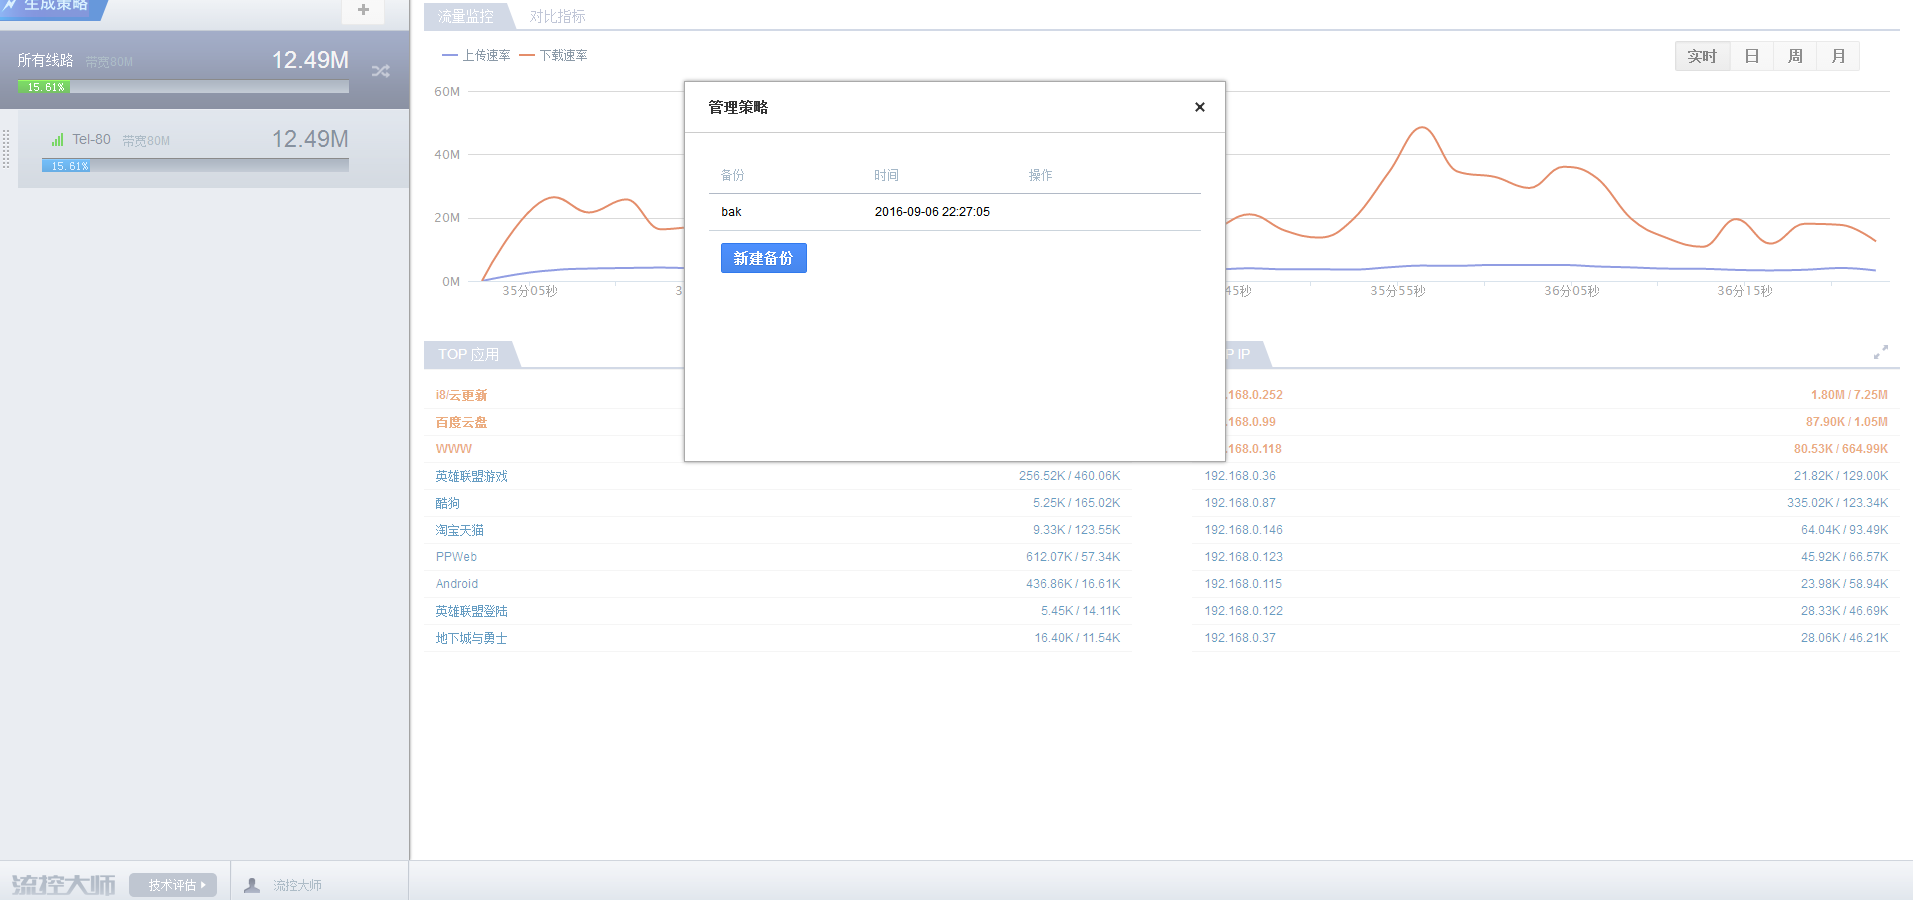Image resolution: width=1913 pixels, height=900 pixels.
Task: Open the WWW application row
Action: pyautogui.click(x=454, y=449)
